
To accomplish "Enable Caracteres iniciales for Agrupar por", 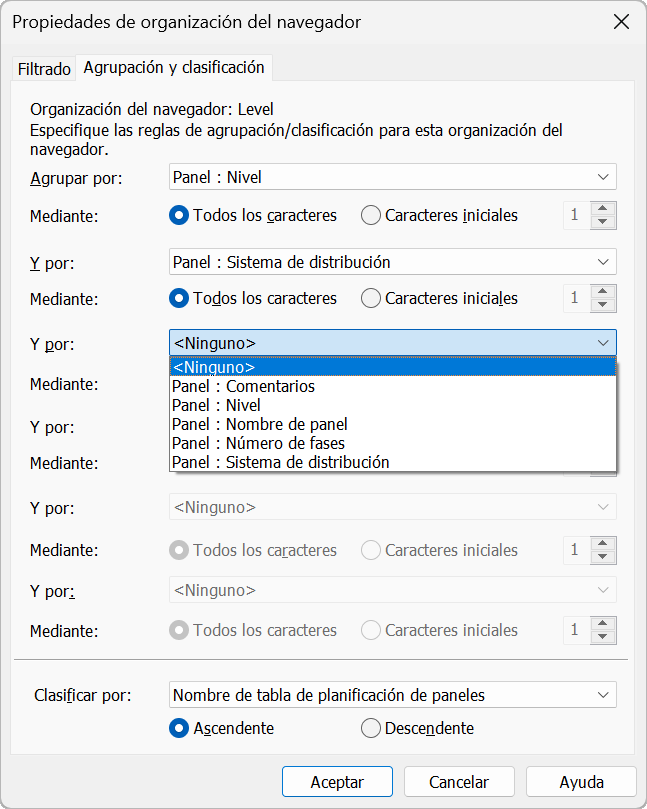I will (x=371, y=215).
